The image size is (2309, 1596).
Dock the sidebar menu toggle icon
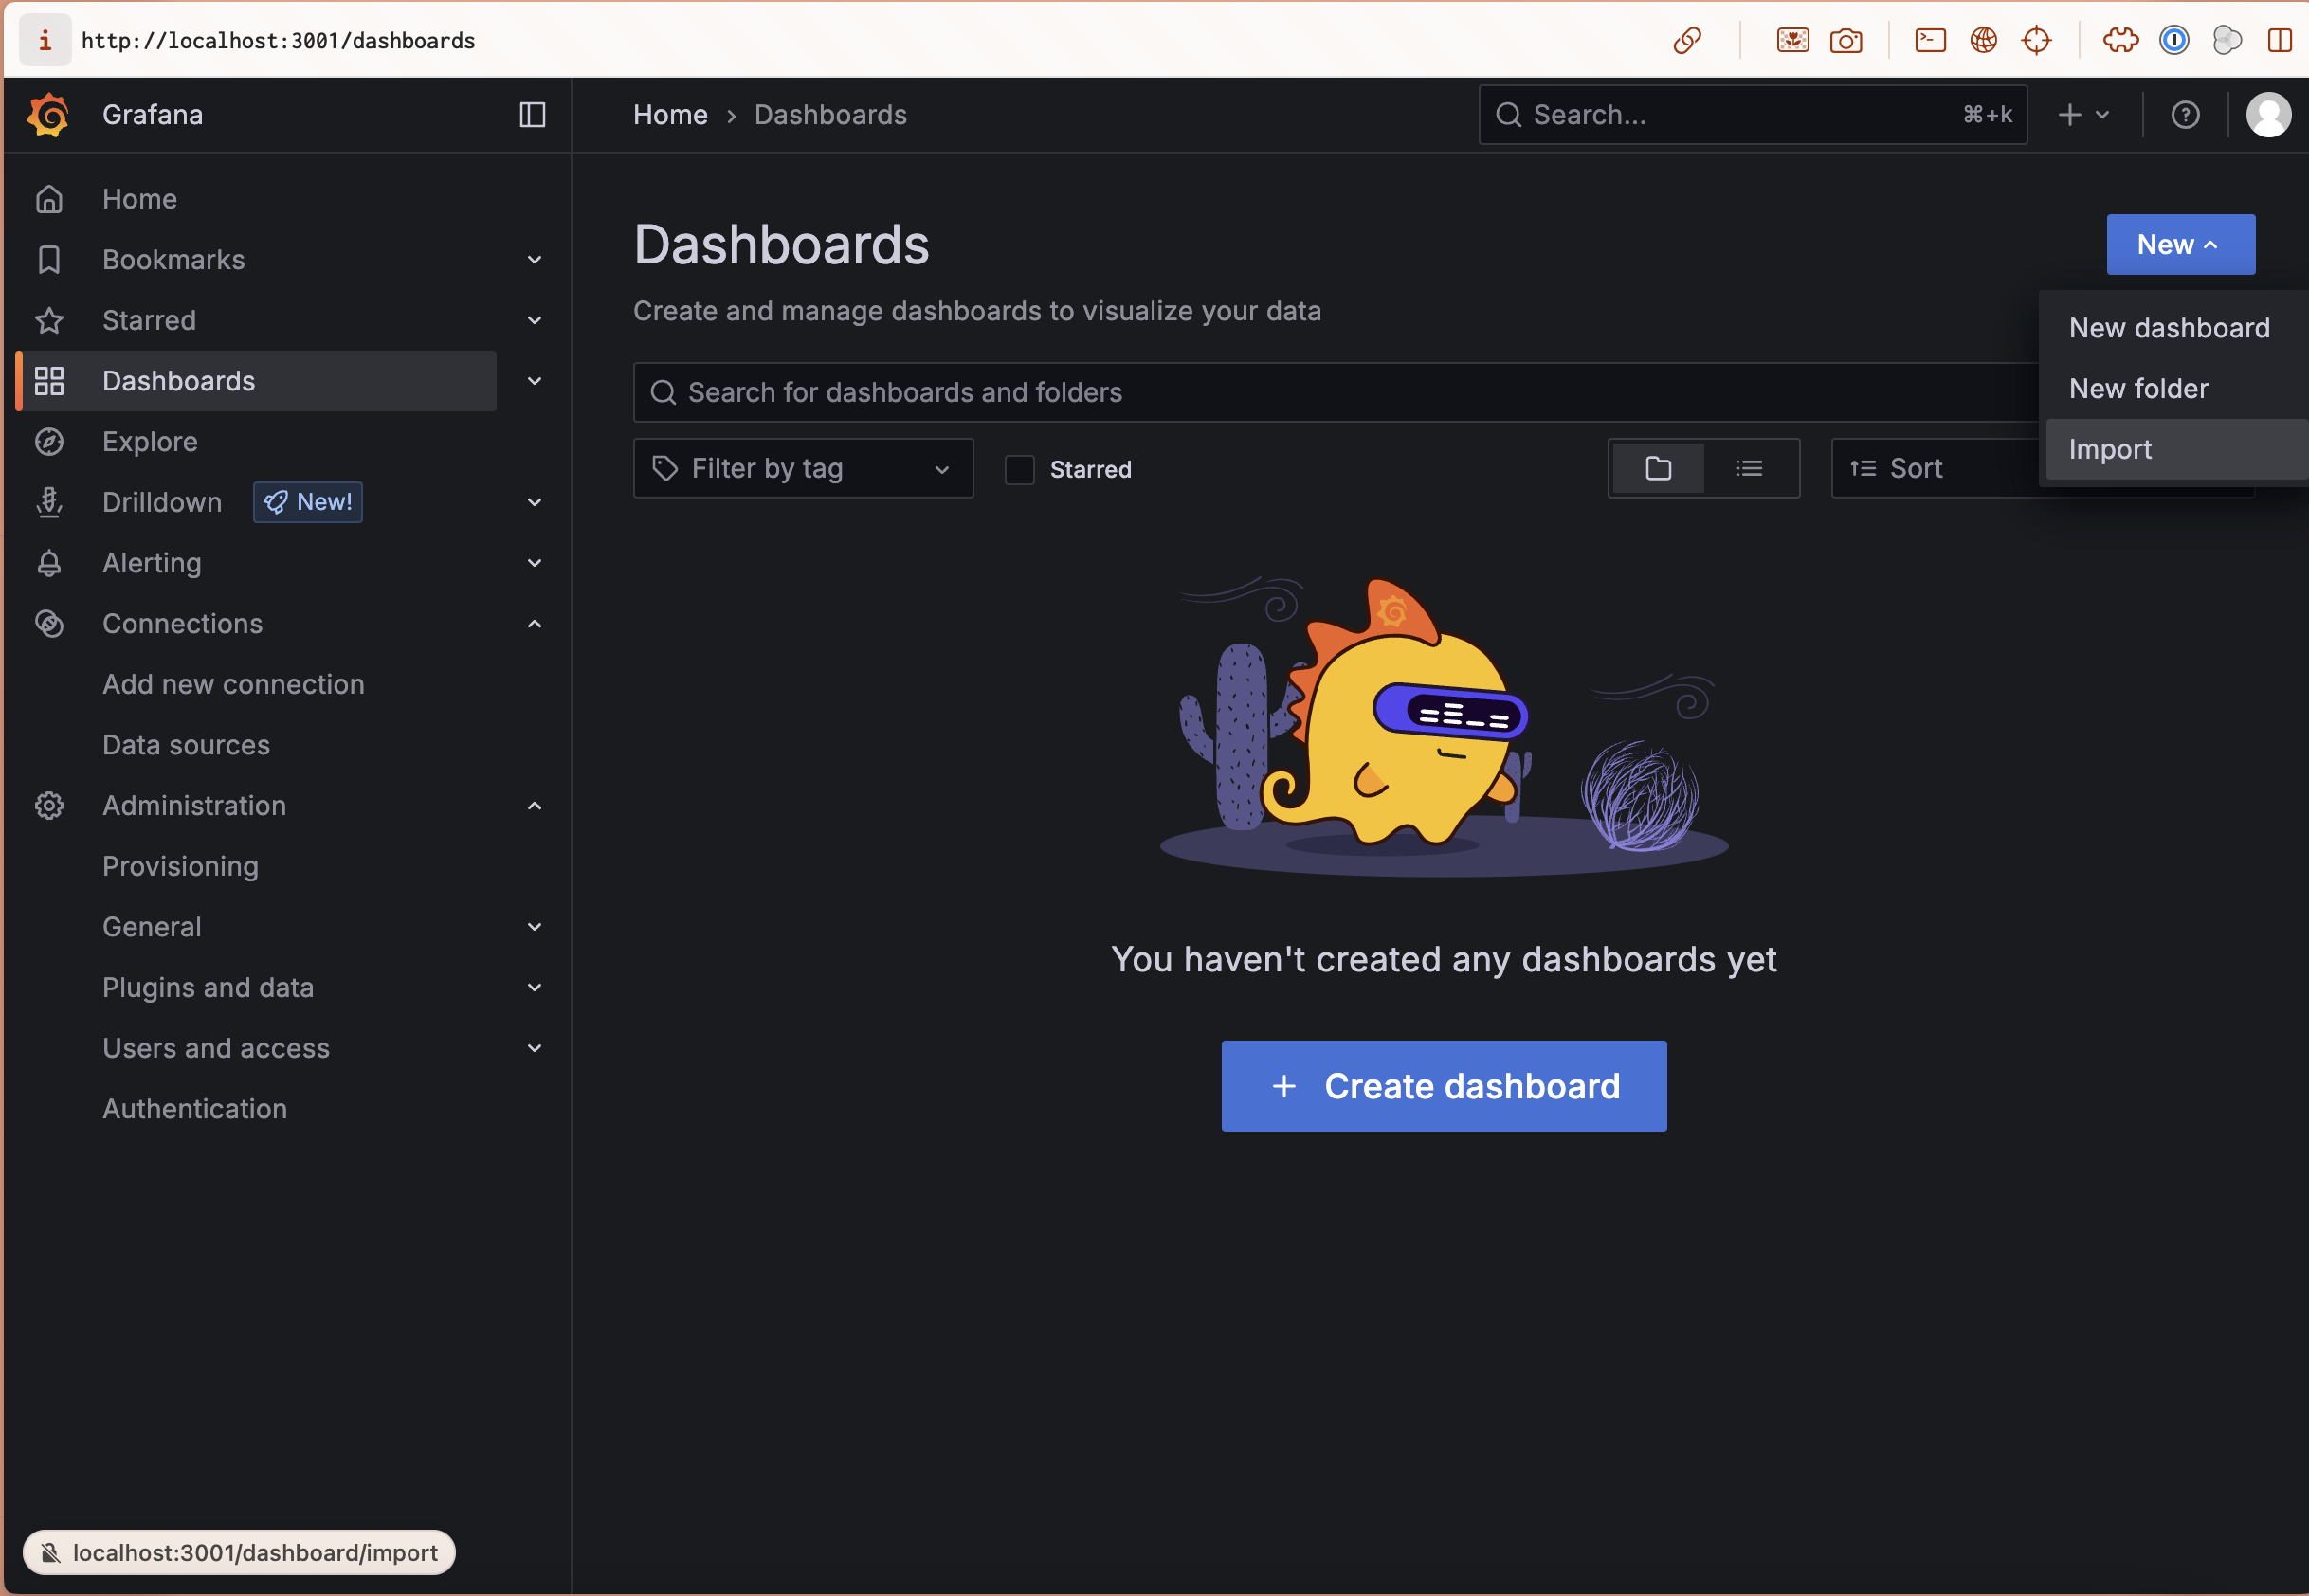[532, 115]
